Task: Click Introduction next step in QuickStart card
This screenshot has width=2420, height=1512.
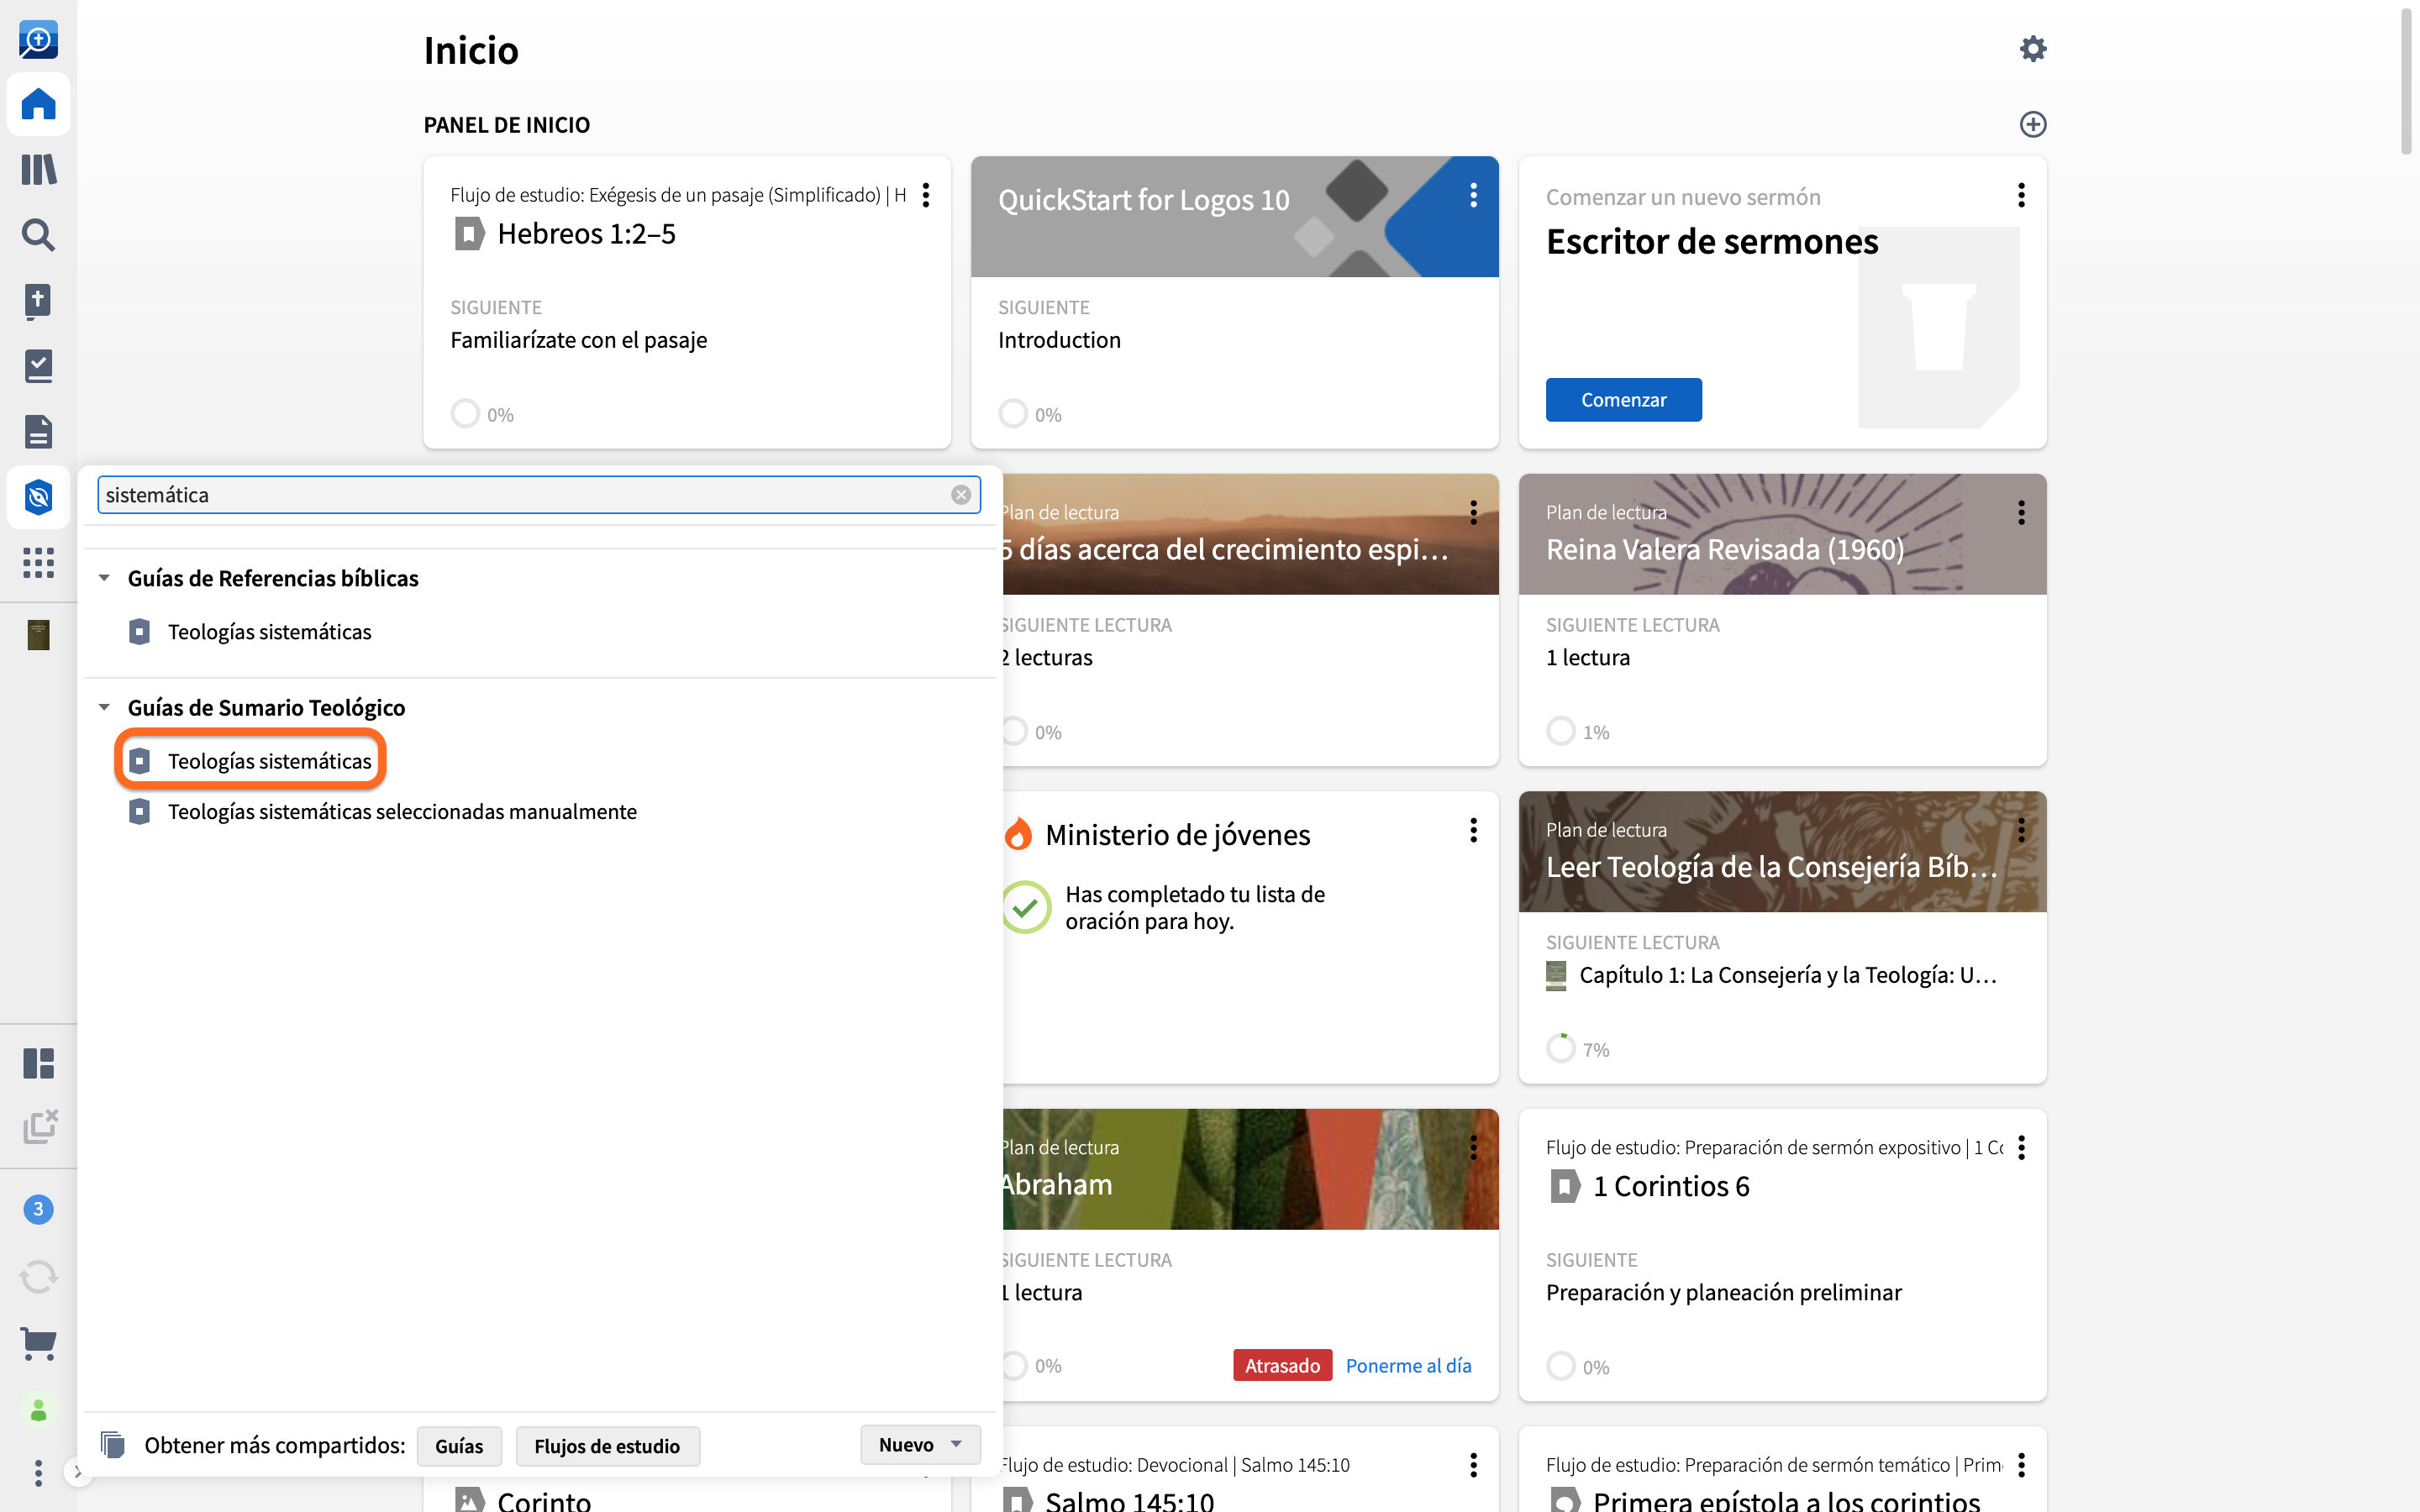Action: [1059, 340]
